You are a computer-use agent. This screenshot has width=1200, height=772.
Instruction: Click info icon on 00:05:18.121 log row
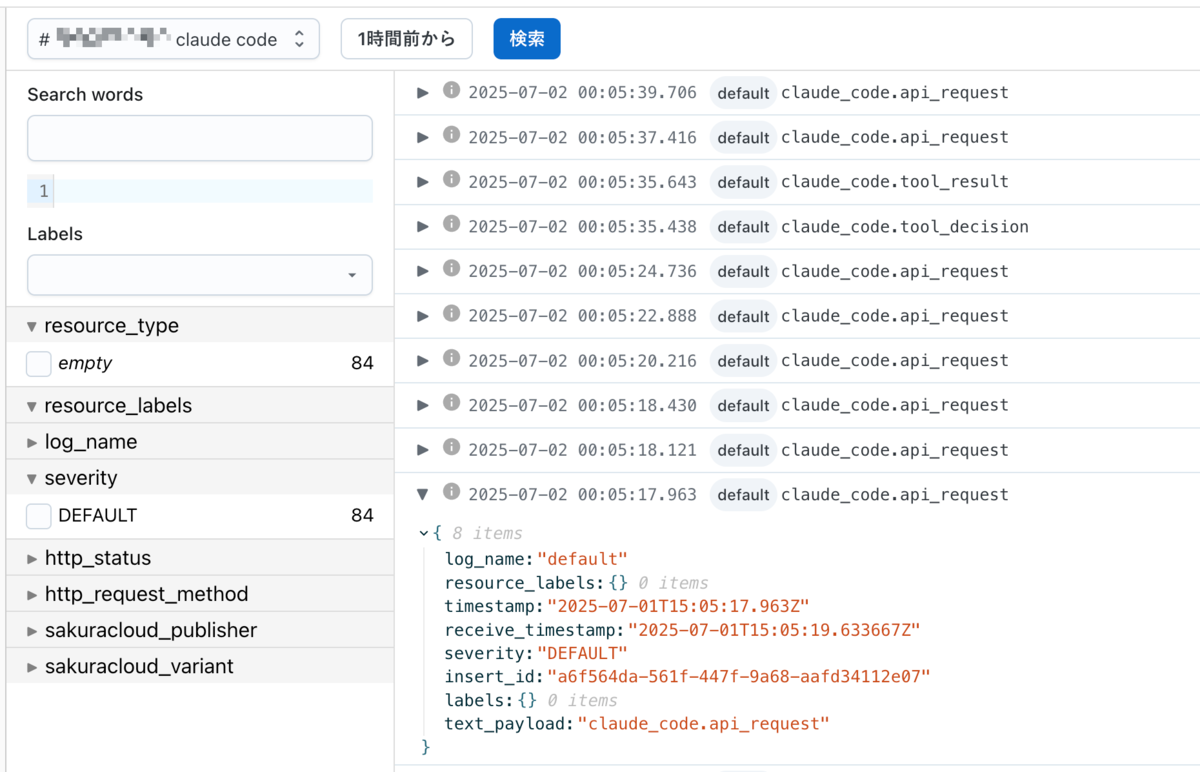coord(451,447)
